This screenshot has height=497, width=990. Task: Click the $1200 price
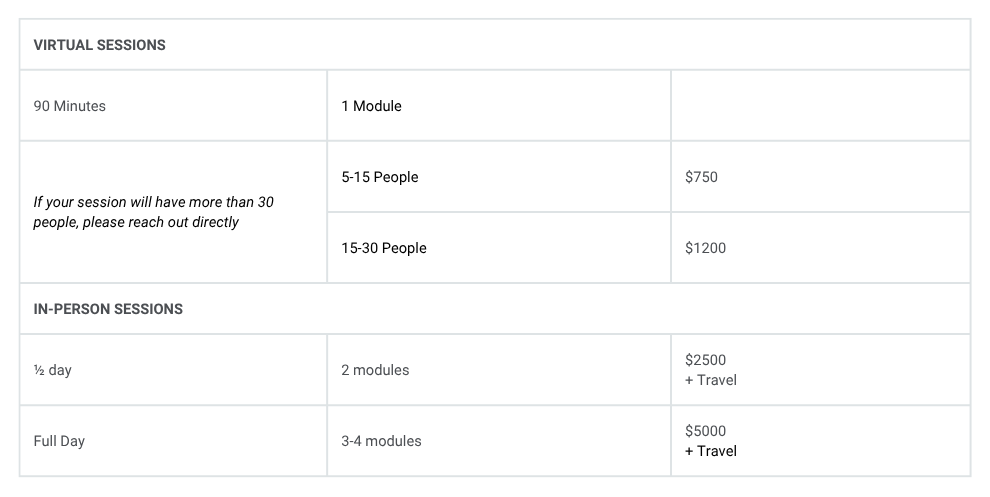point(705,248)
